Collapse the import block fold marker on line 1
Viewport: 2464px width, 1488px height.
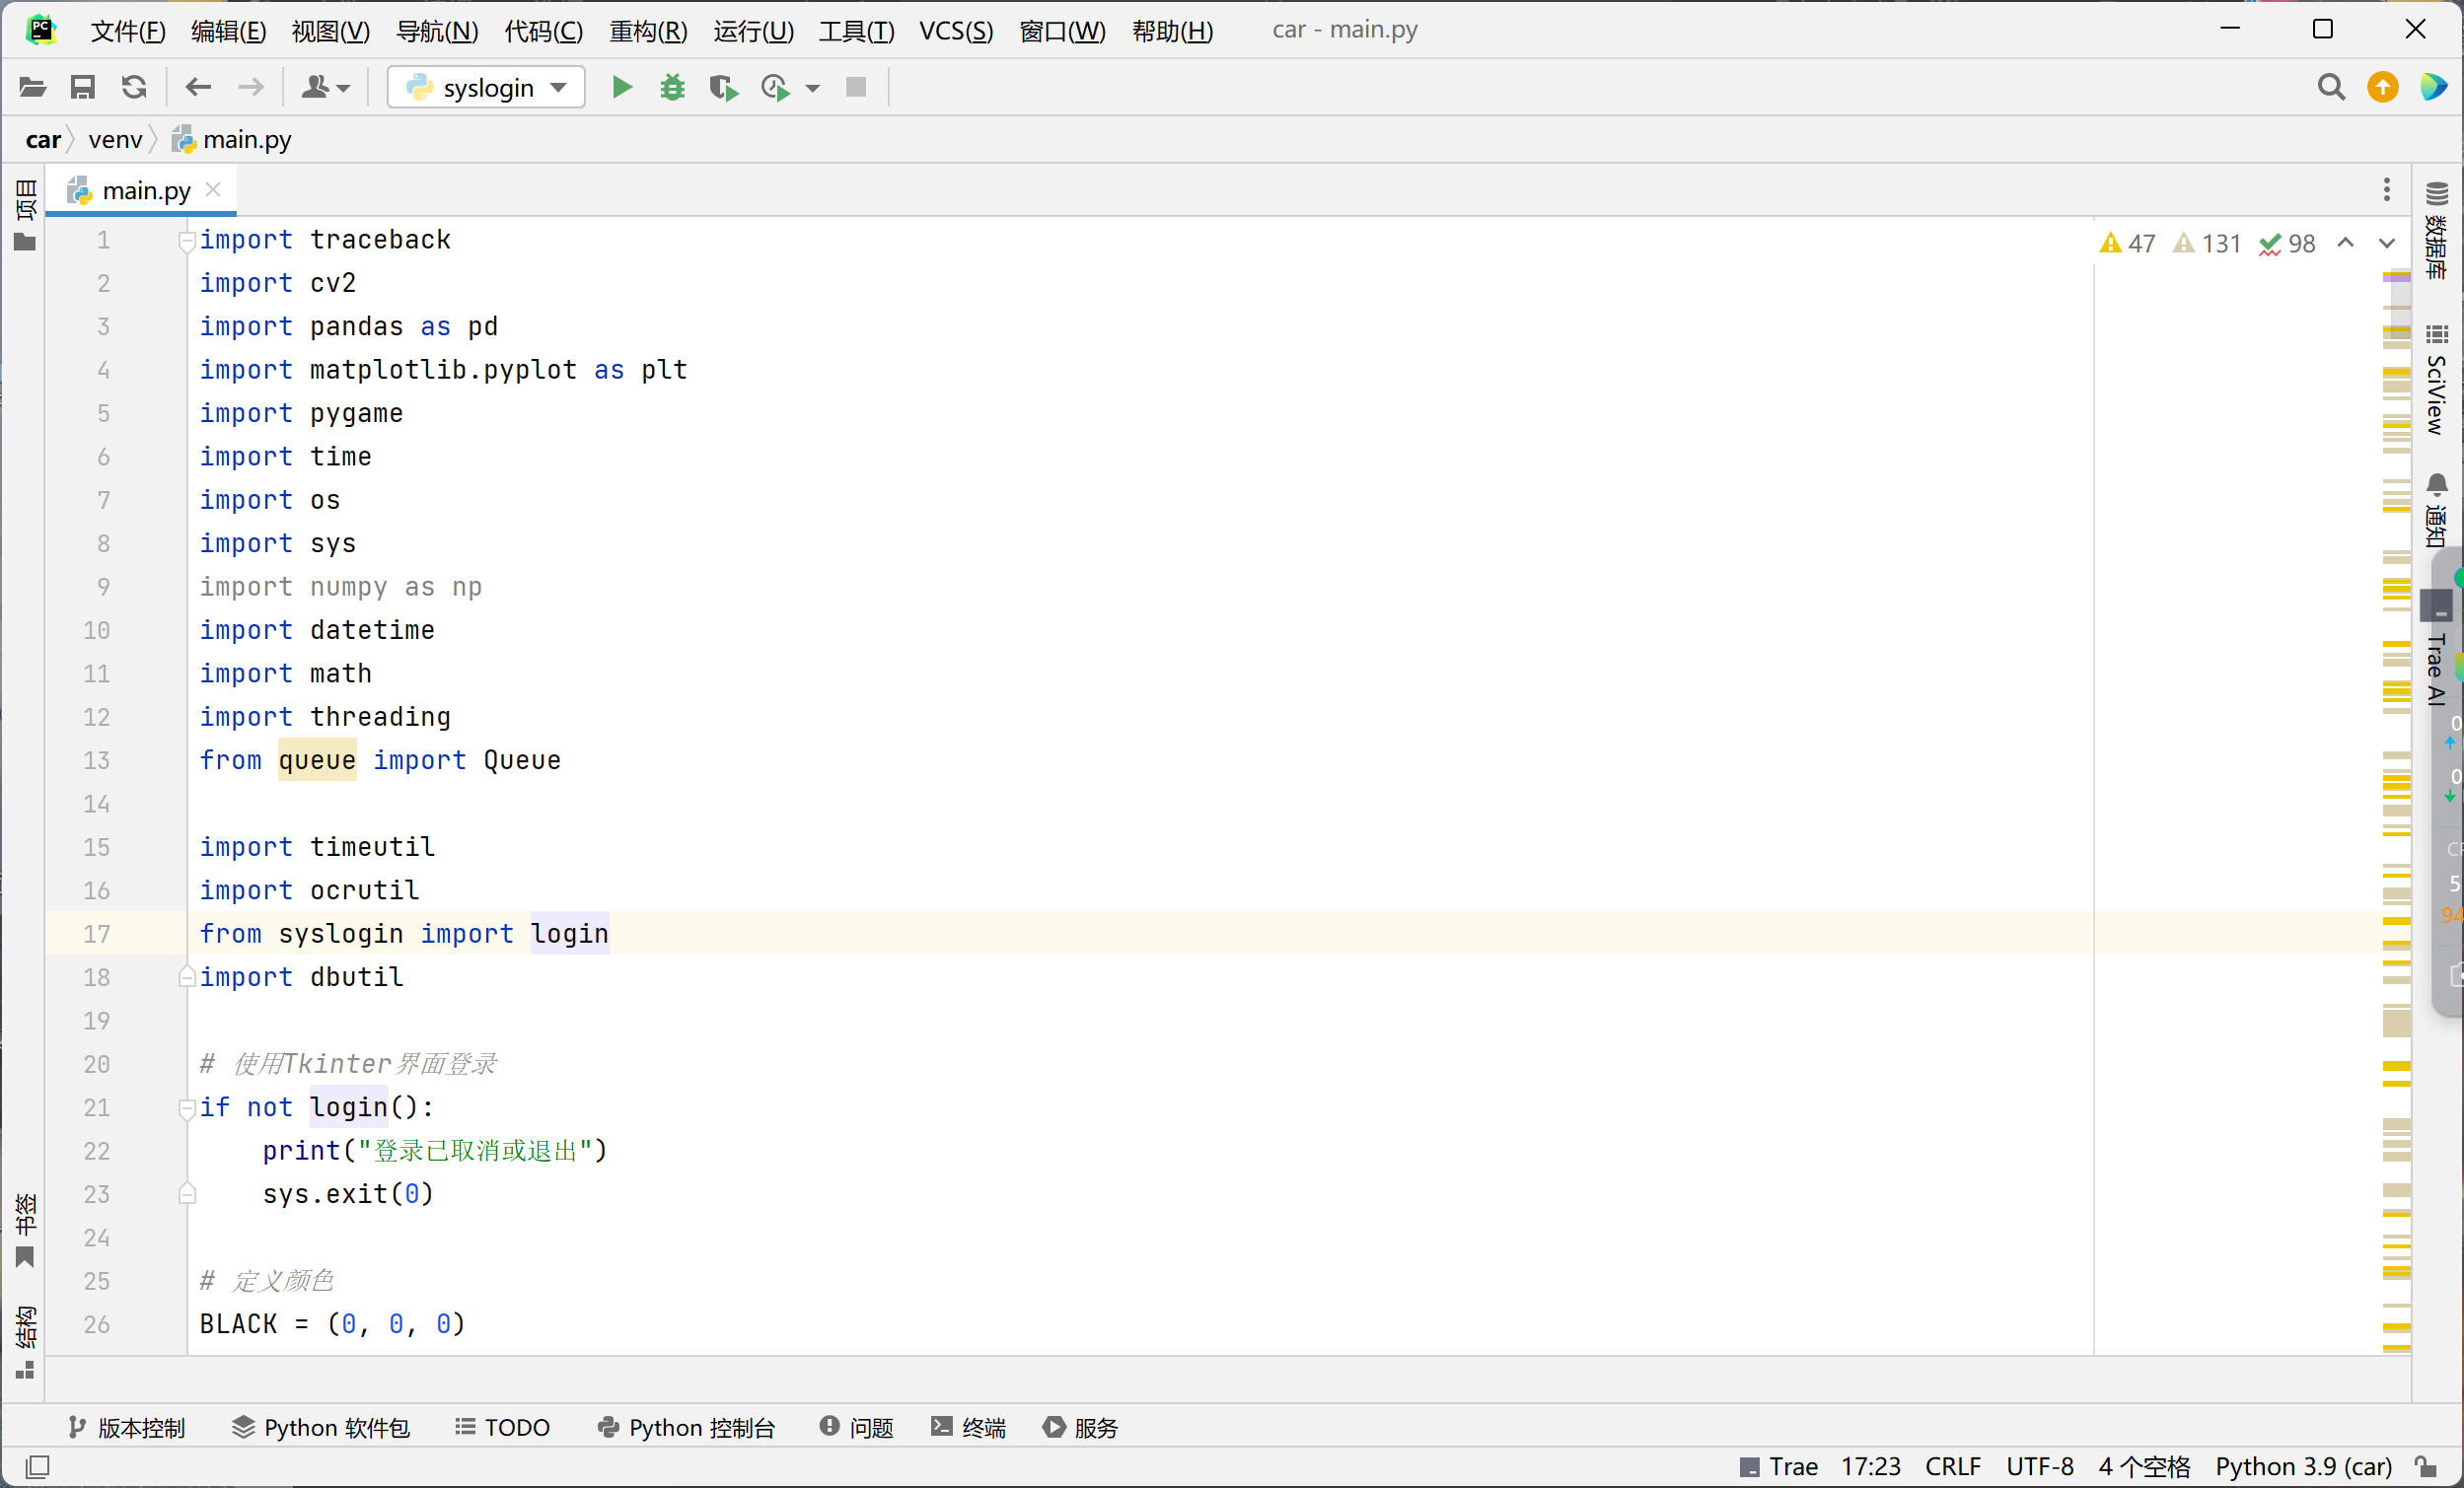(186, 240)
